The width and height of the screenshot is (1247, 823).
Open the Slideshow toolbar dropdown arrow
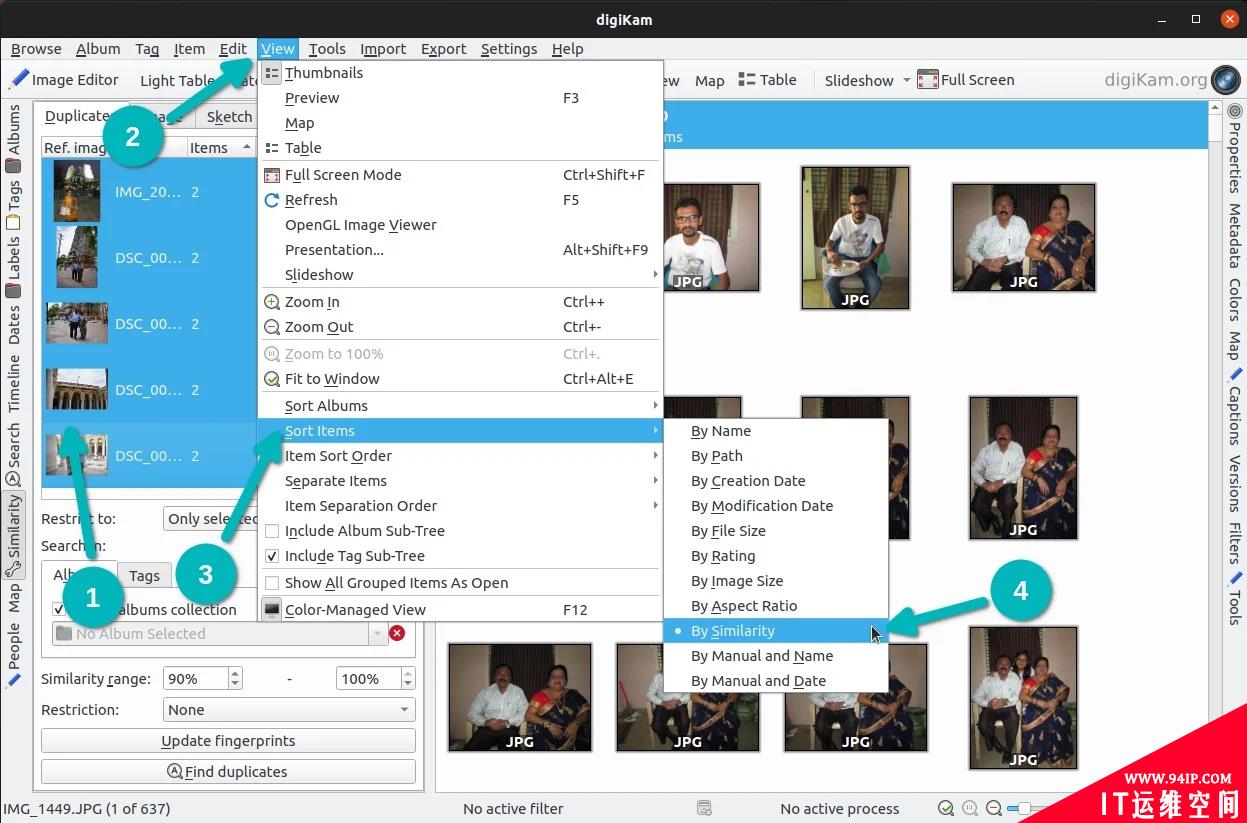tap(907, 80)
